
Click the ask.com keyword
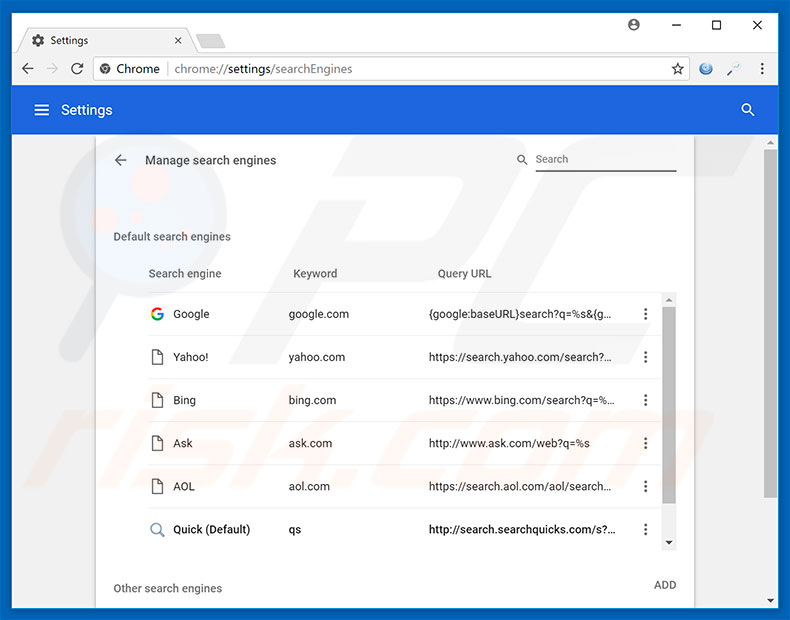pyautogui.click(x=310, y=443)
